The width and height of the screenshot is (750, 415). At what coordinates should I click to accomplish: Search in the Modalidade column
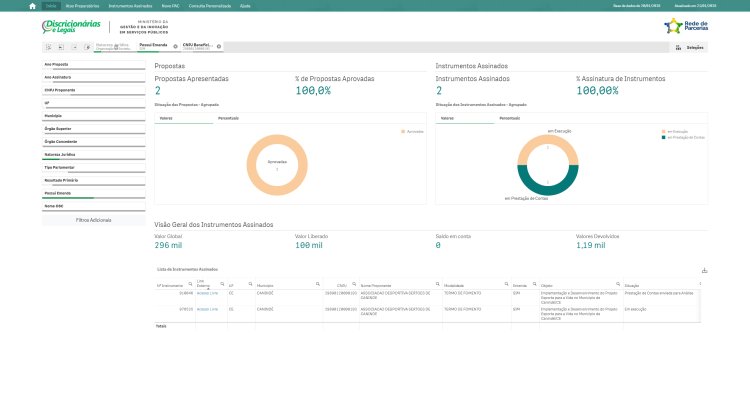[x=506, y=284]
